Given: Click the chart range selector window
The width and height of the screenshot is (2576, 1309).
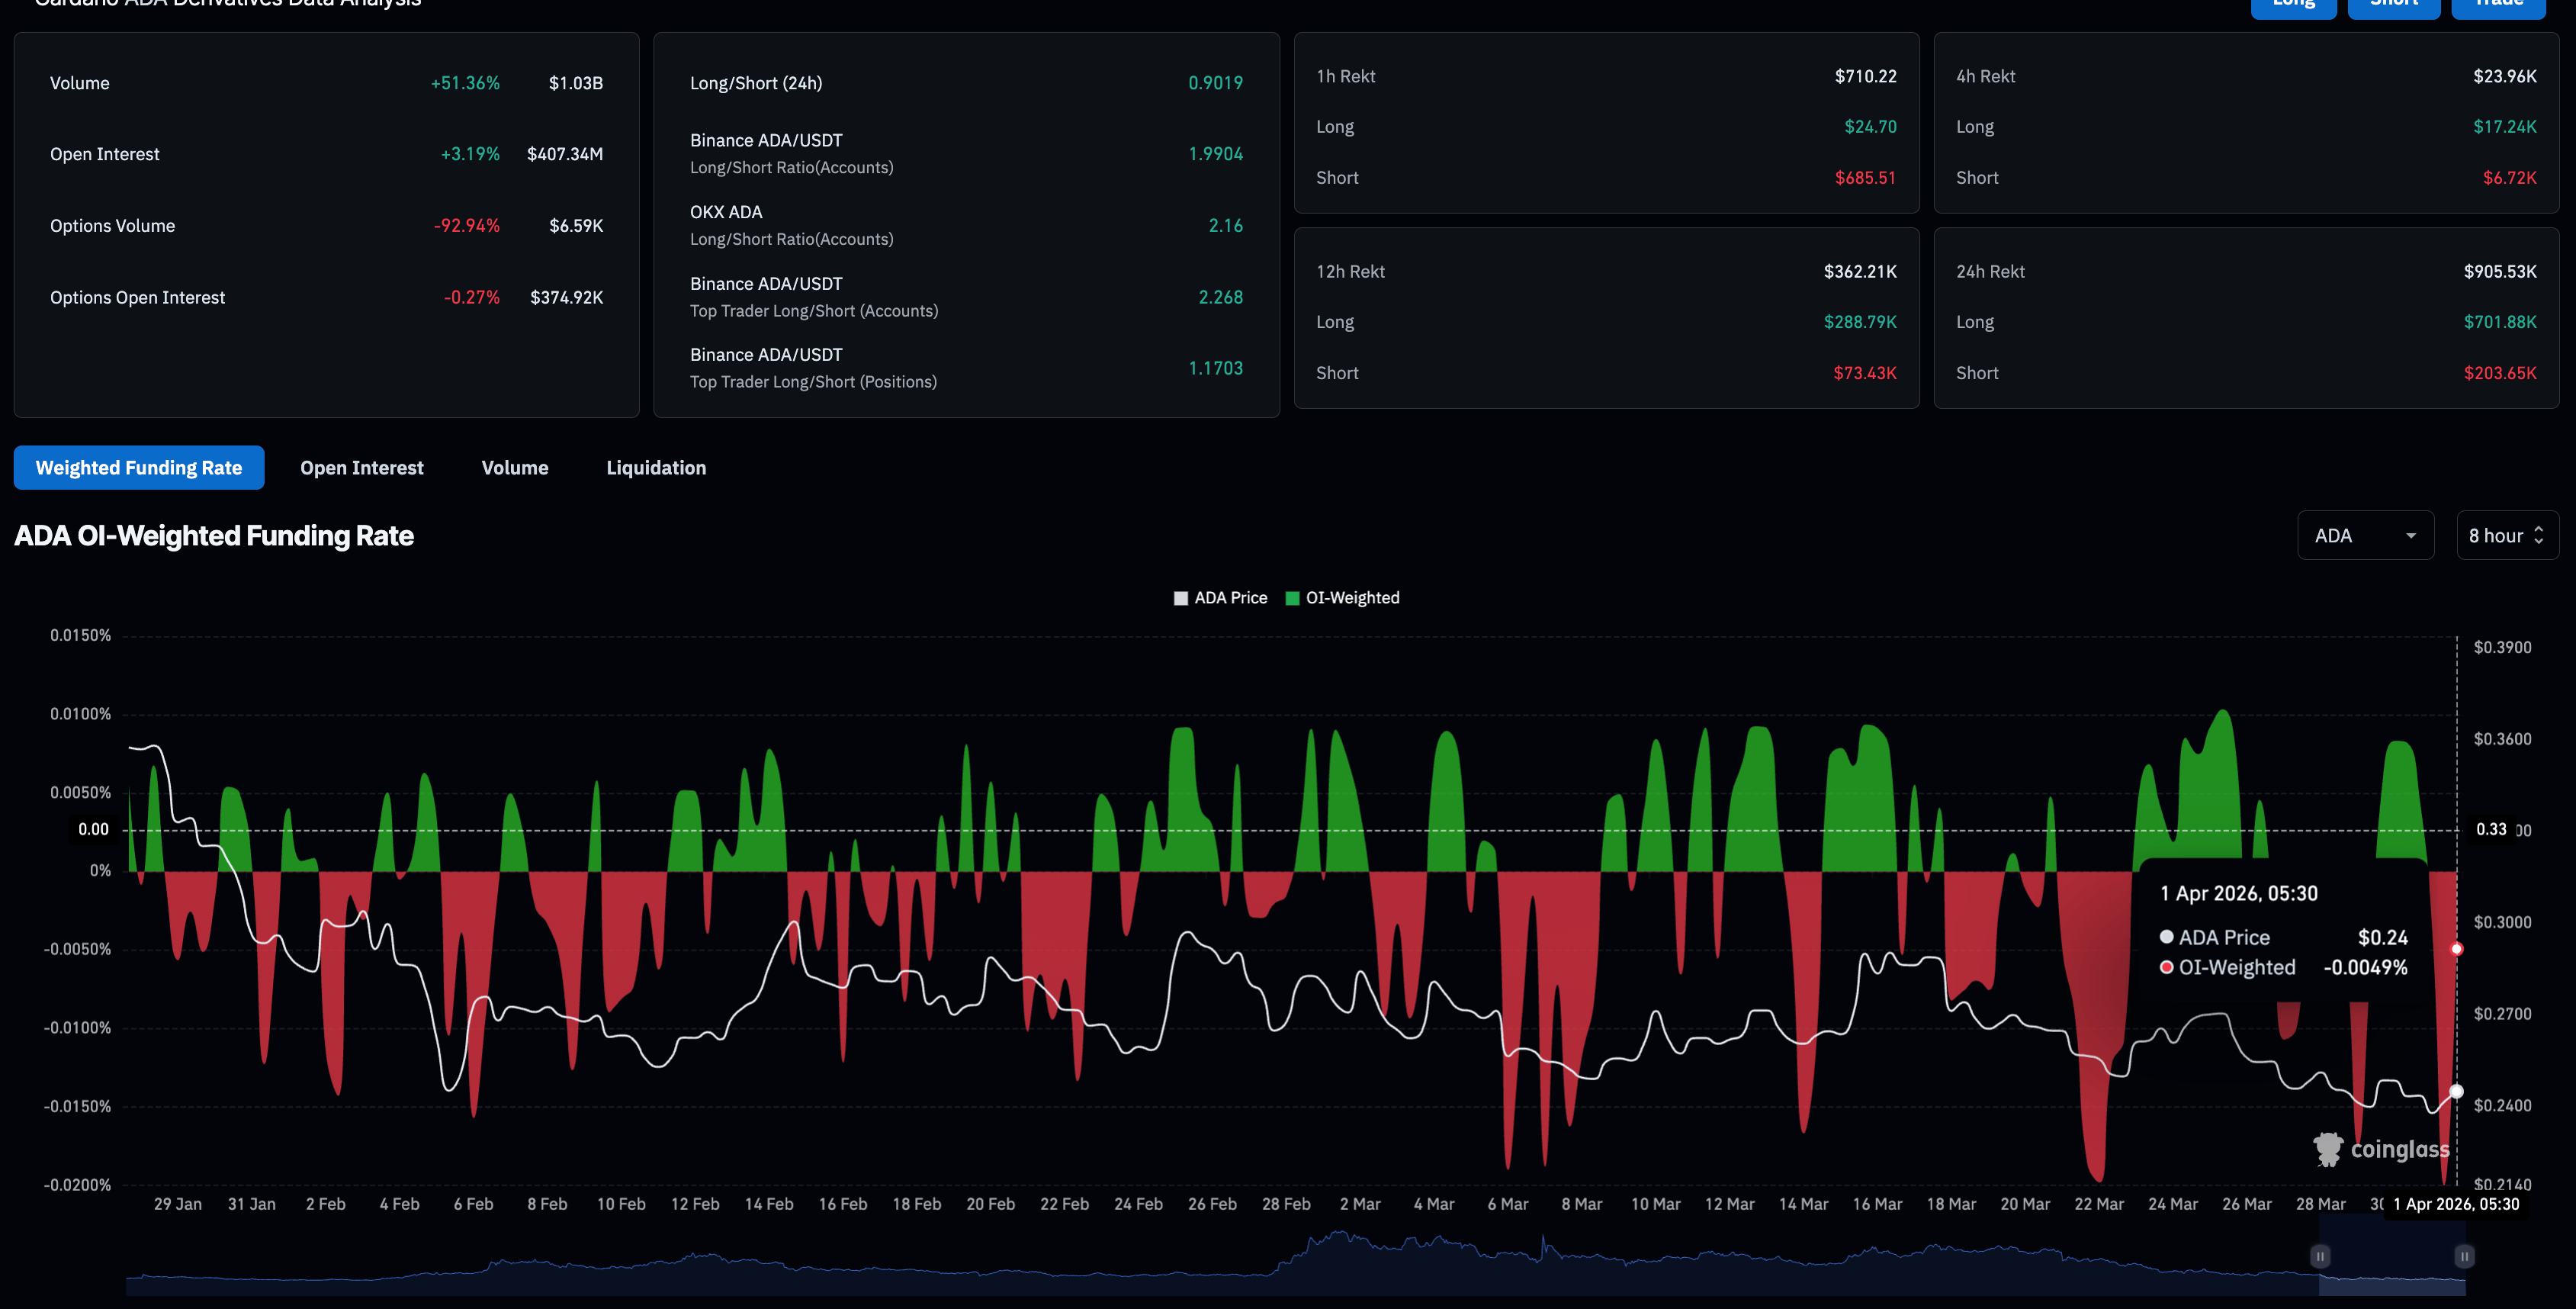Looking at the screenshot, I should [2392, 1268].
